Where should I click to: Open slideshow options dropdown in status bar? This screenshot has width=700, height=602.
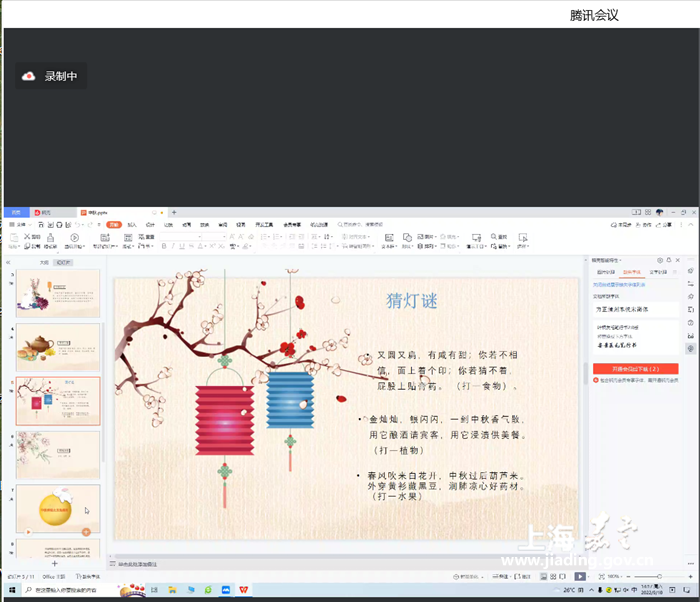[x=590, y=577]
